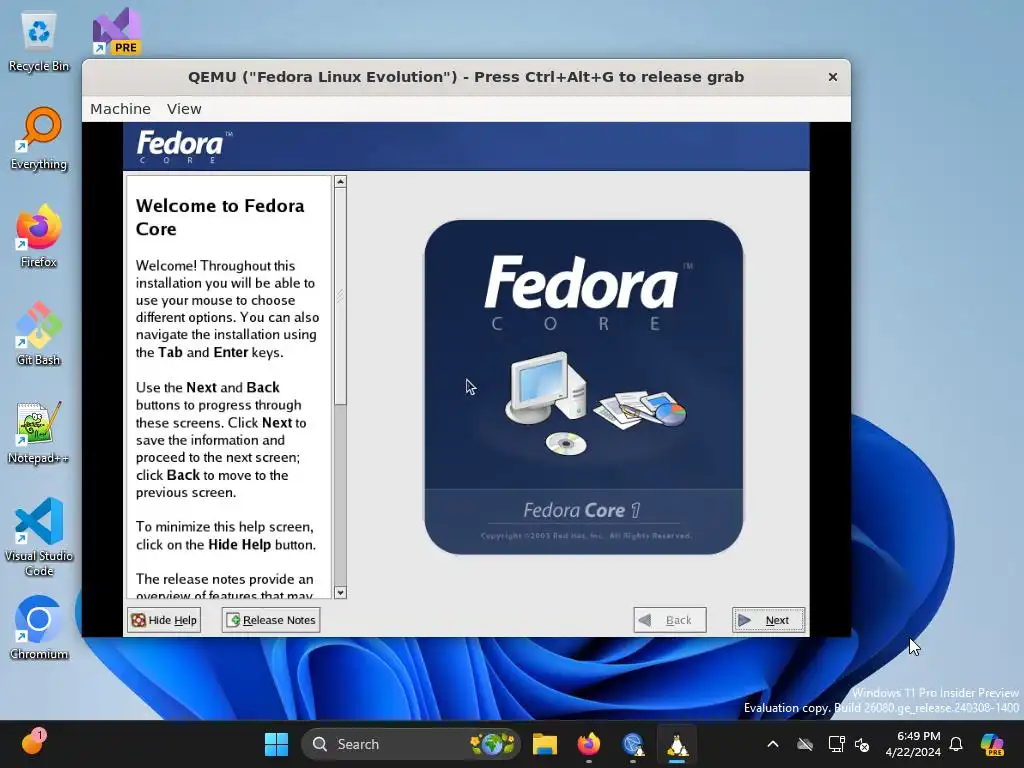The width and height of the screenshot is (1024, 768).
Task: Click the help panel vertical scrollbar thumb
Action: tap(340, 296)
